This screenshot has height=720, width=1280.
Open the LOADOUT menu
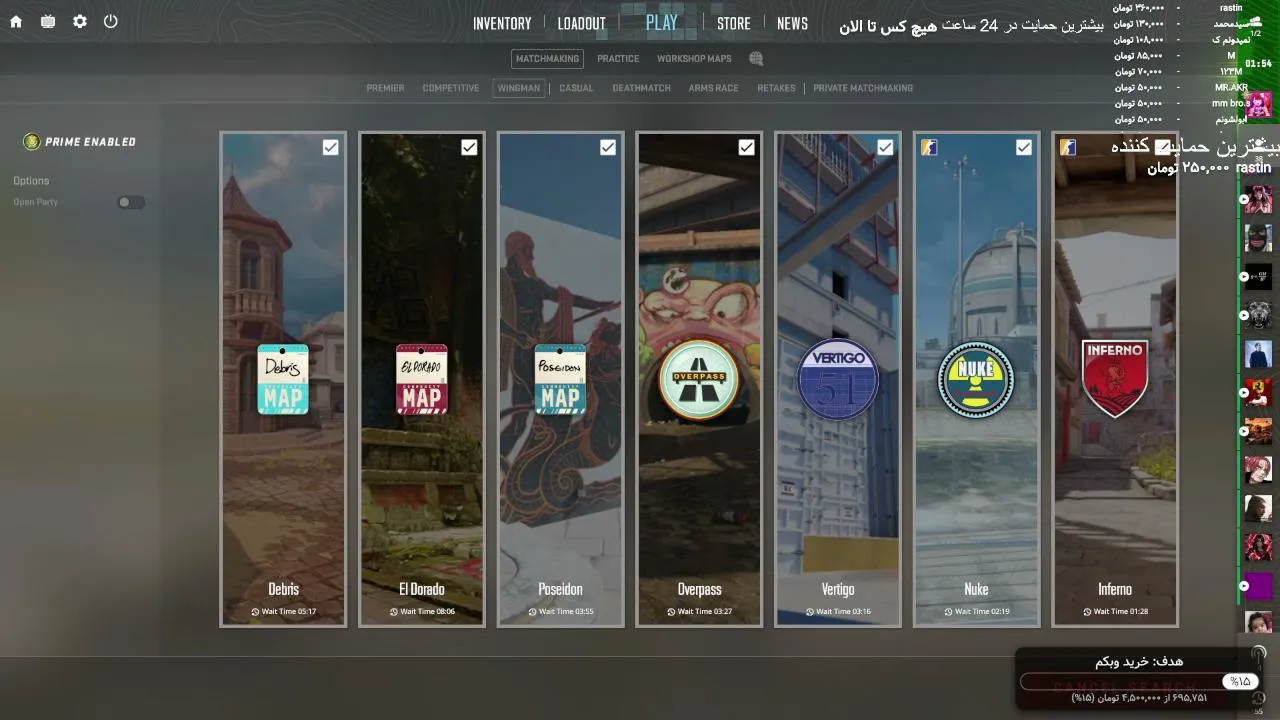click(x=582, y=24)
